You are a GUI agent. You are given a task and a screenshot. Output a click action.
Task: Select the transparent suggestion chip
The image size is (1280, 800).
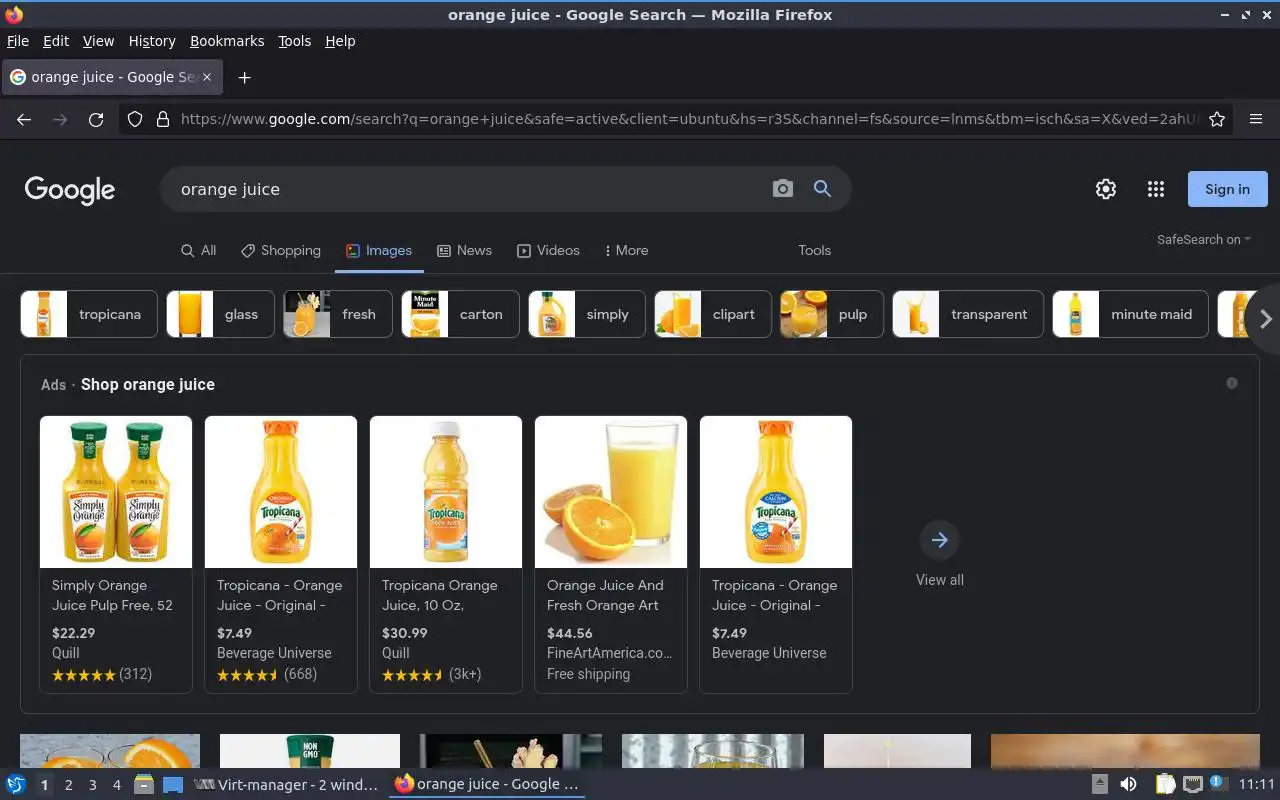pos(968,314)
